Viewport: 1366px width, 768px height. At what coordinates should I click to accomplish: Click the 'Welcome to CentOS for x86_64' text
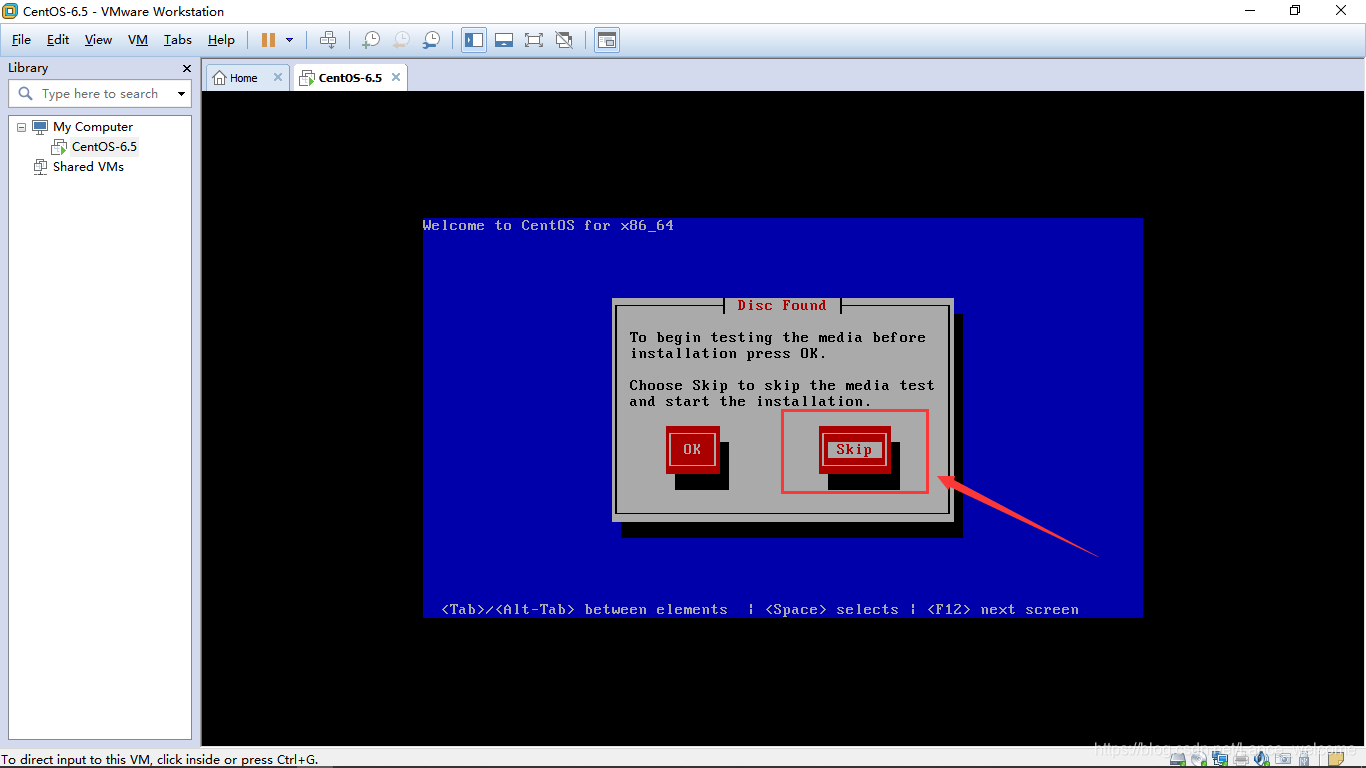click(x=548, y=225)
